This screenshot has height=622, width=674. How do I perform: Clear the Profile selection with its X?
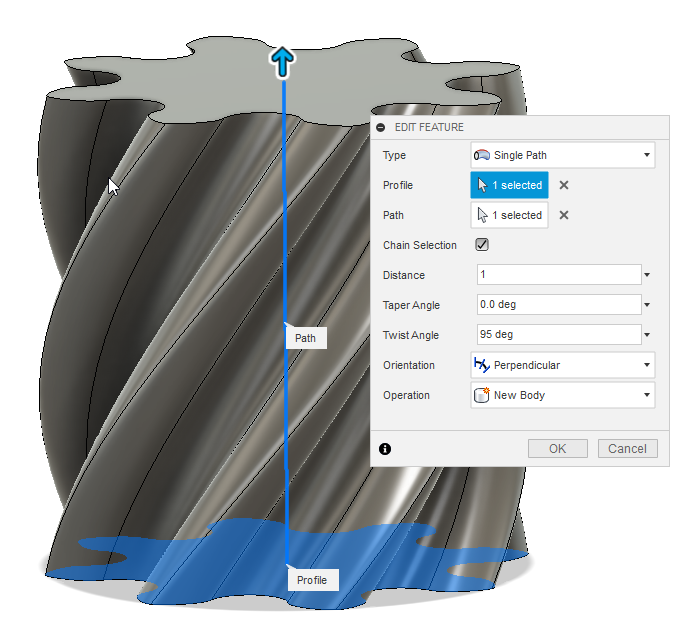click(x=564, y=185)
